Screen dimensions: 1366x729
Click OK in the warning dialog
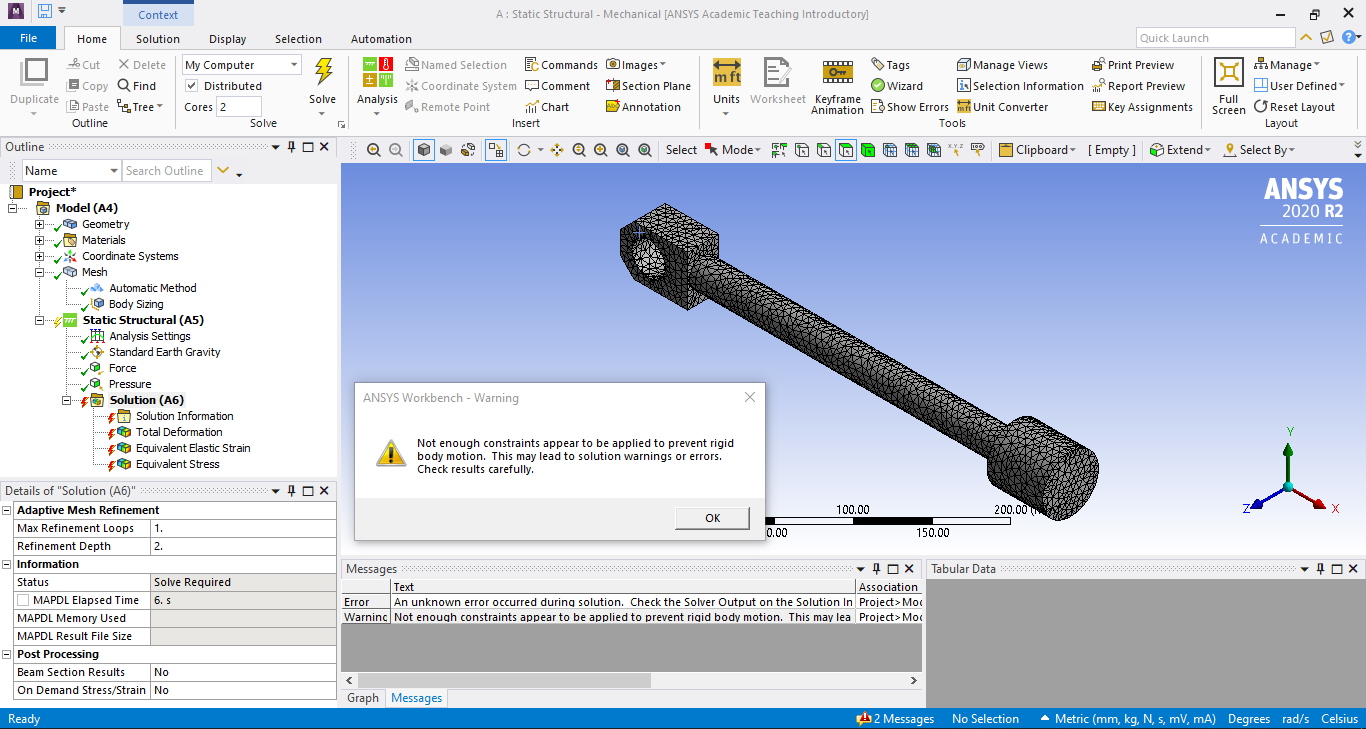[x=712, y=518]
